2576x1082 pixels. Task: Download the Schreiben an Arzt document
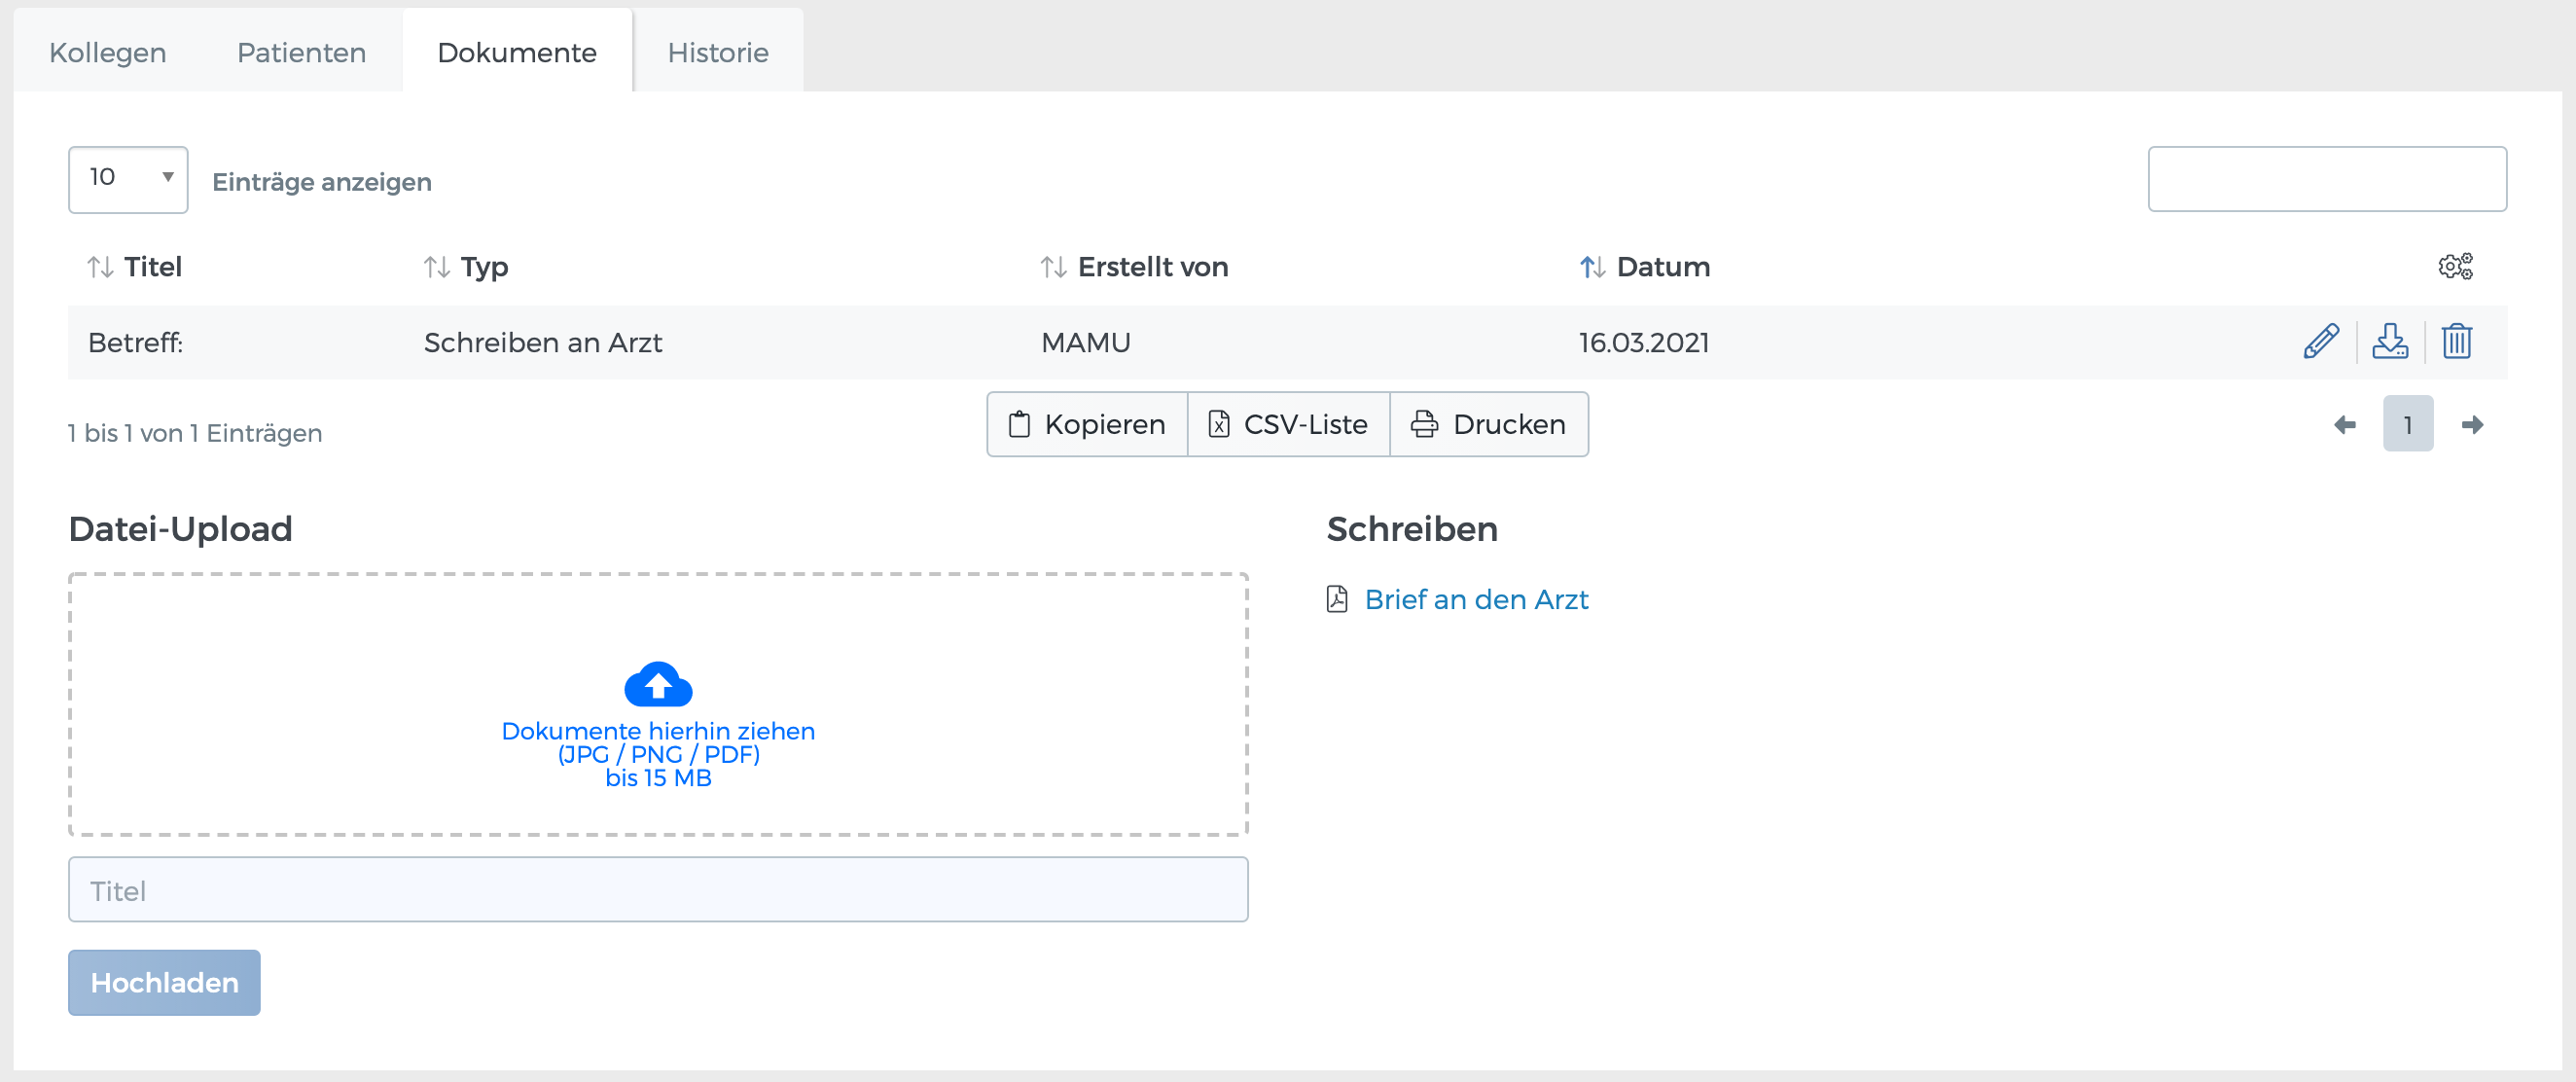tap(2390, 342)
